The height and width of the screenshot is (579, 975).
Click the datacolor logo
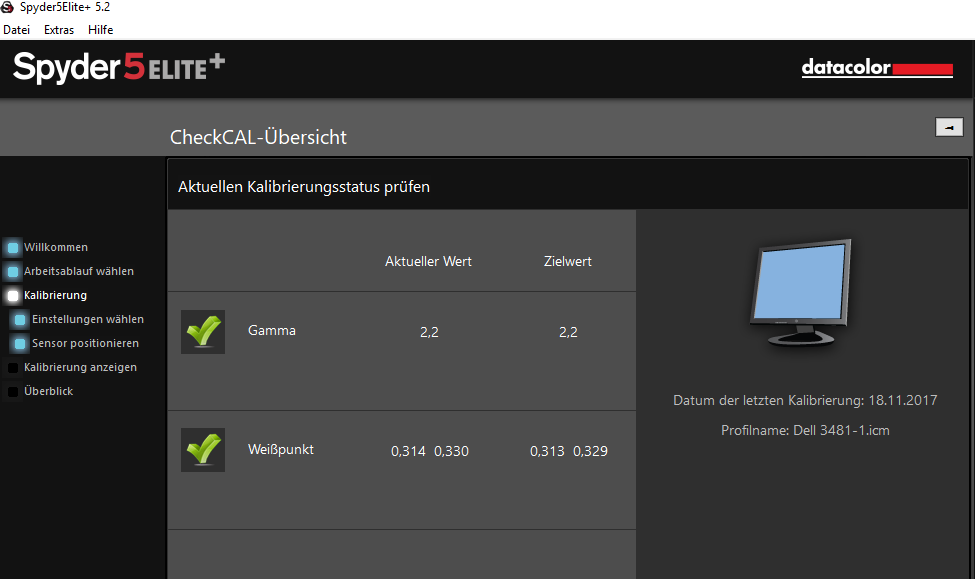click(x=877, y=67)
